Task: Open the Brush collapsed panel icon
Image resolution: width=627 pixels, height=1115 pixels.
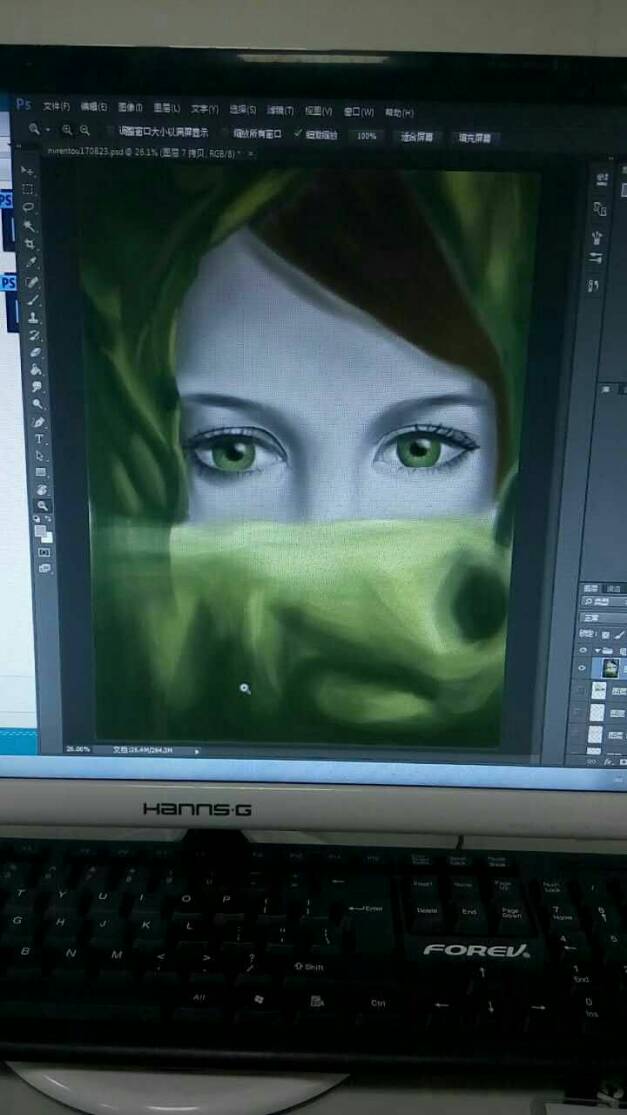Action: point(596,238)
